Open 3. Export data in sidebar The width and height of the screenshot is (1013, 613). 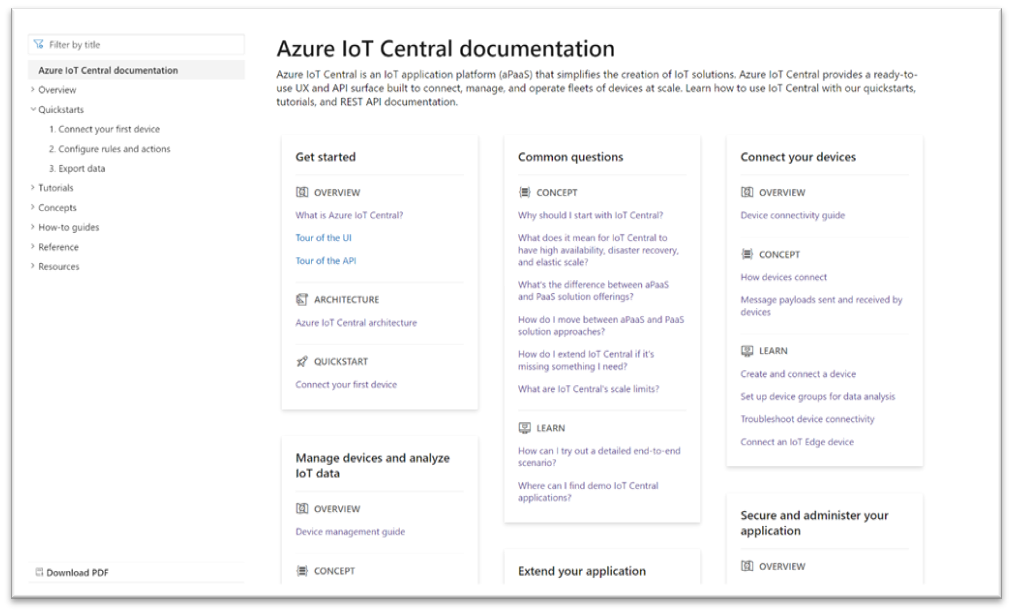pos(77,169)
